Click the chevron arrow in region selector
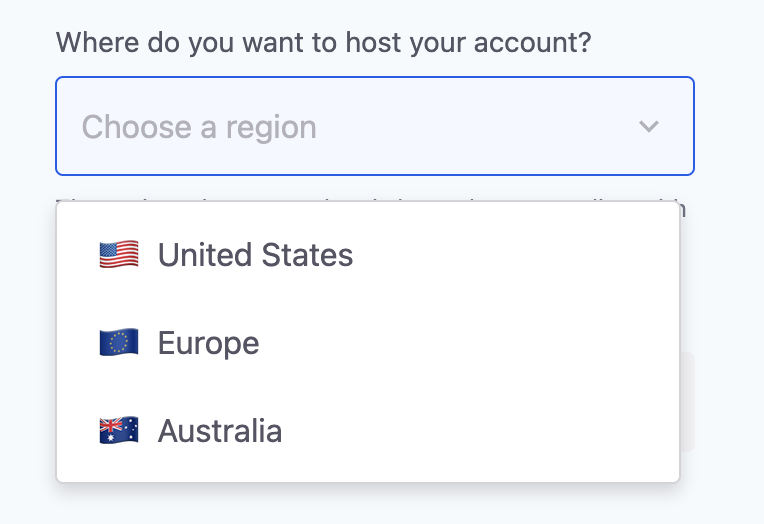764x524 pixels. pyautogui.click(x=649, y=127)
